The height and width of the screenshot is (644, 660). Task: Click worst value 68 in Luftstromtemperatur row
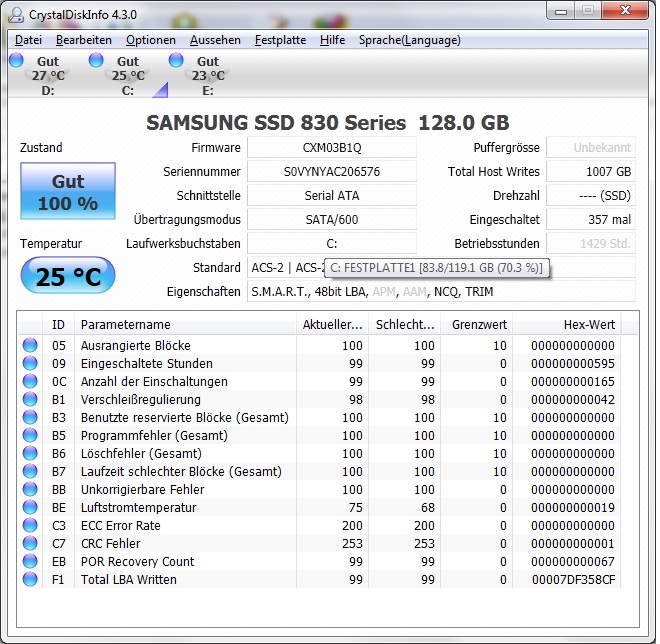click(x=428, y=508)
